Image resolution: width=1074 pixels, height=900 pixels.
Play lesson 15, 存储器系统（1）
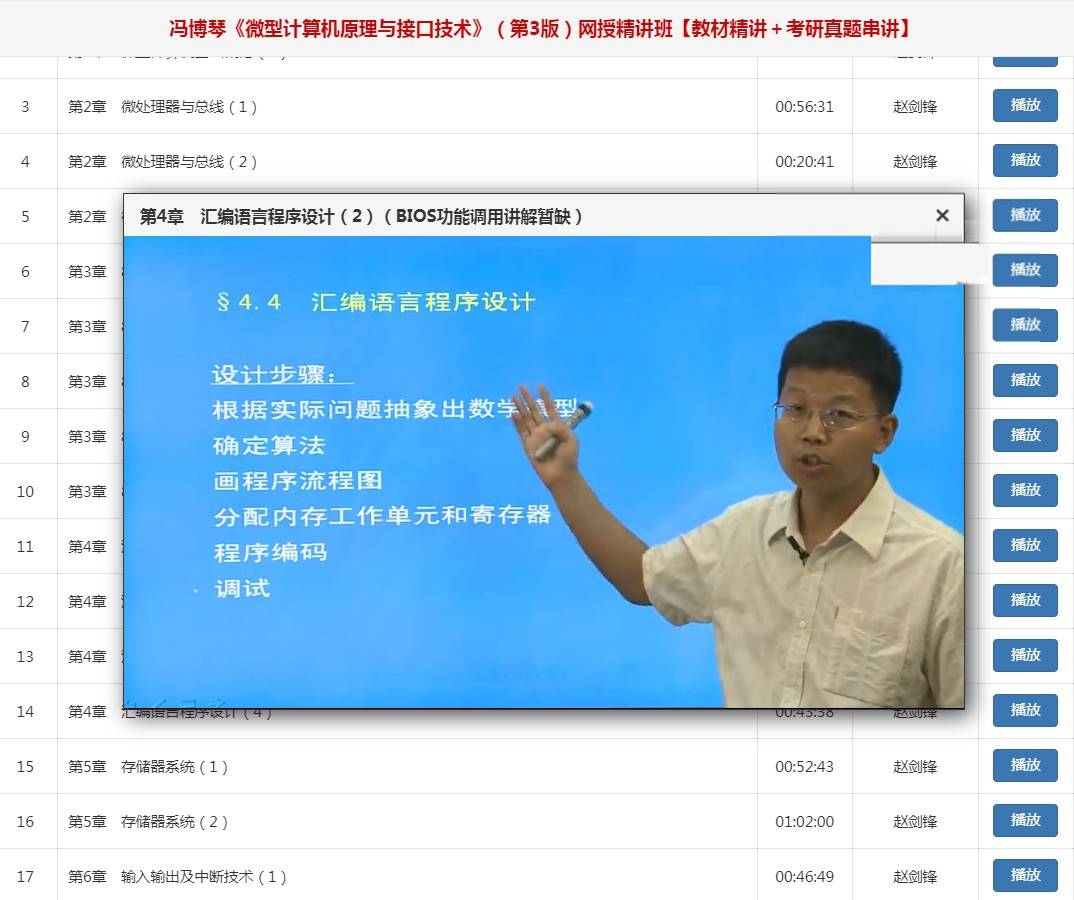click(x=1025, y=765)
